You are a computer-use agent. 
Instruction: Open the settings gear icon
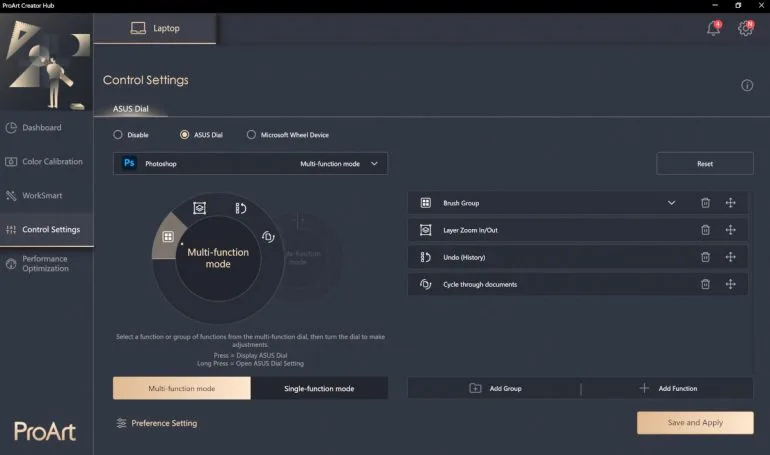click(745, 28)
